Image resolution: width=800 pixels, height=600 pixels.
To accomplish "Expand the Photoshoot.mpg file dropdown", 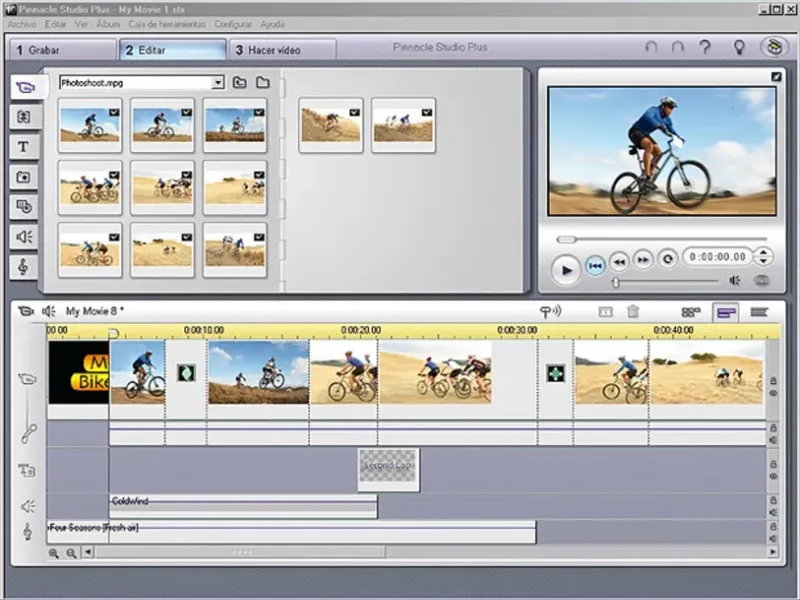I will coord(218,83).
